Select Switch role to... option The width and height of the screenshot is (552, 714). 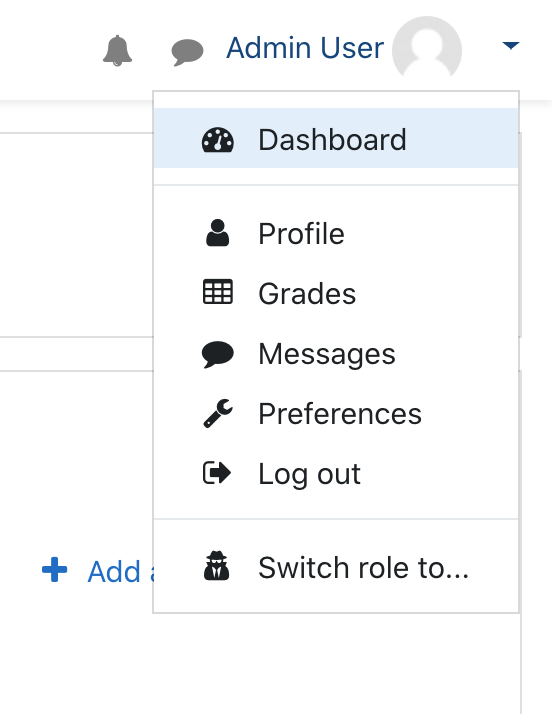[336, 567]
